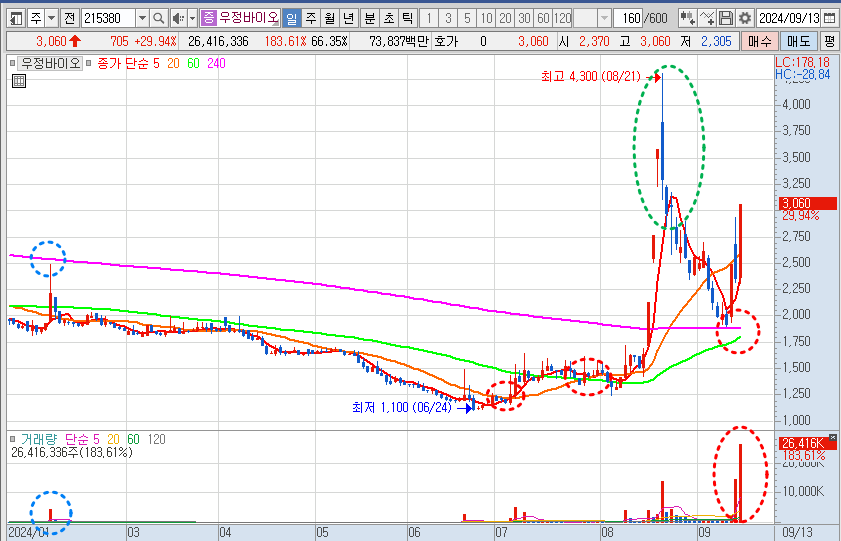Open the calendar date picker icon
The height and width of the screenshot is (541, 841).
coord(829,19)
